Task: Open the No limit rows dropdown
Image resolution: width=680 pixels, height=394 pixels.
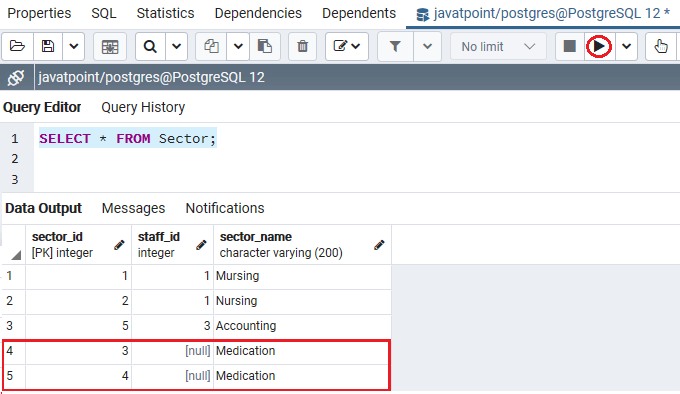Action: coord(498,46)
